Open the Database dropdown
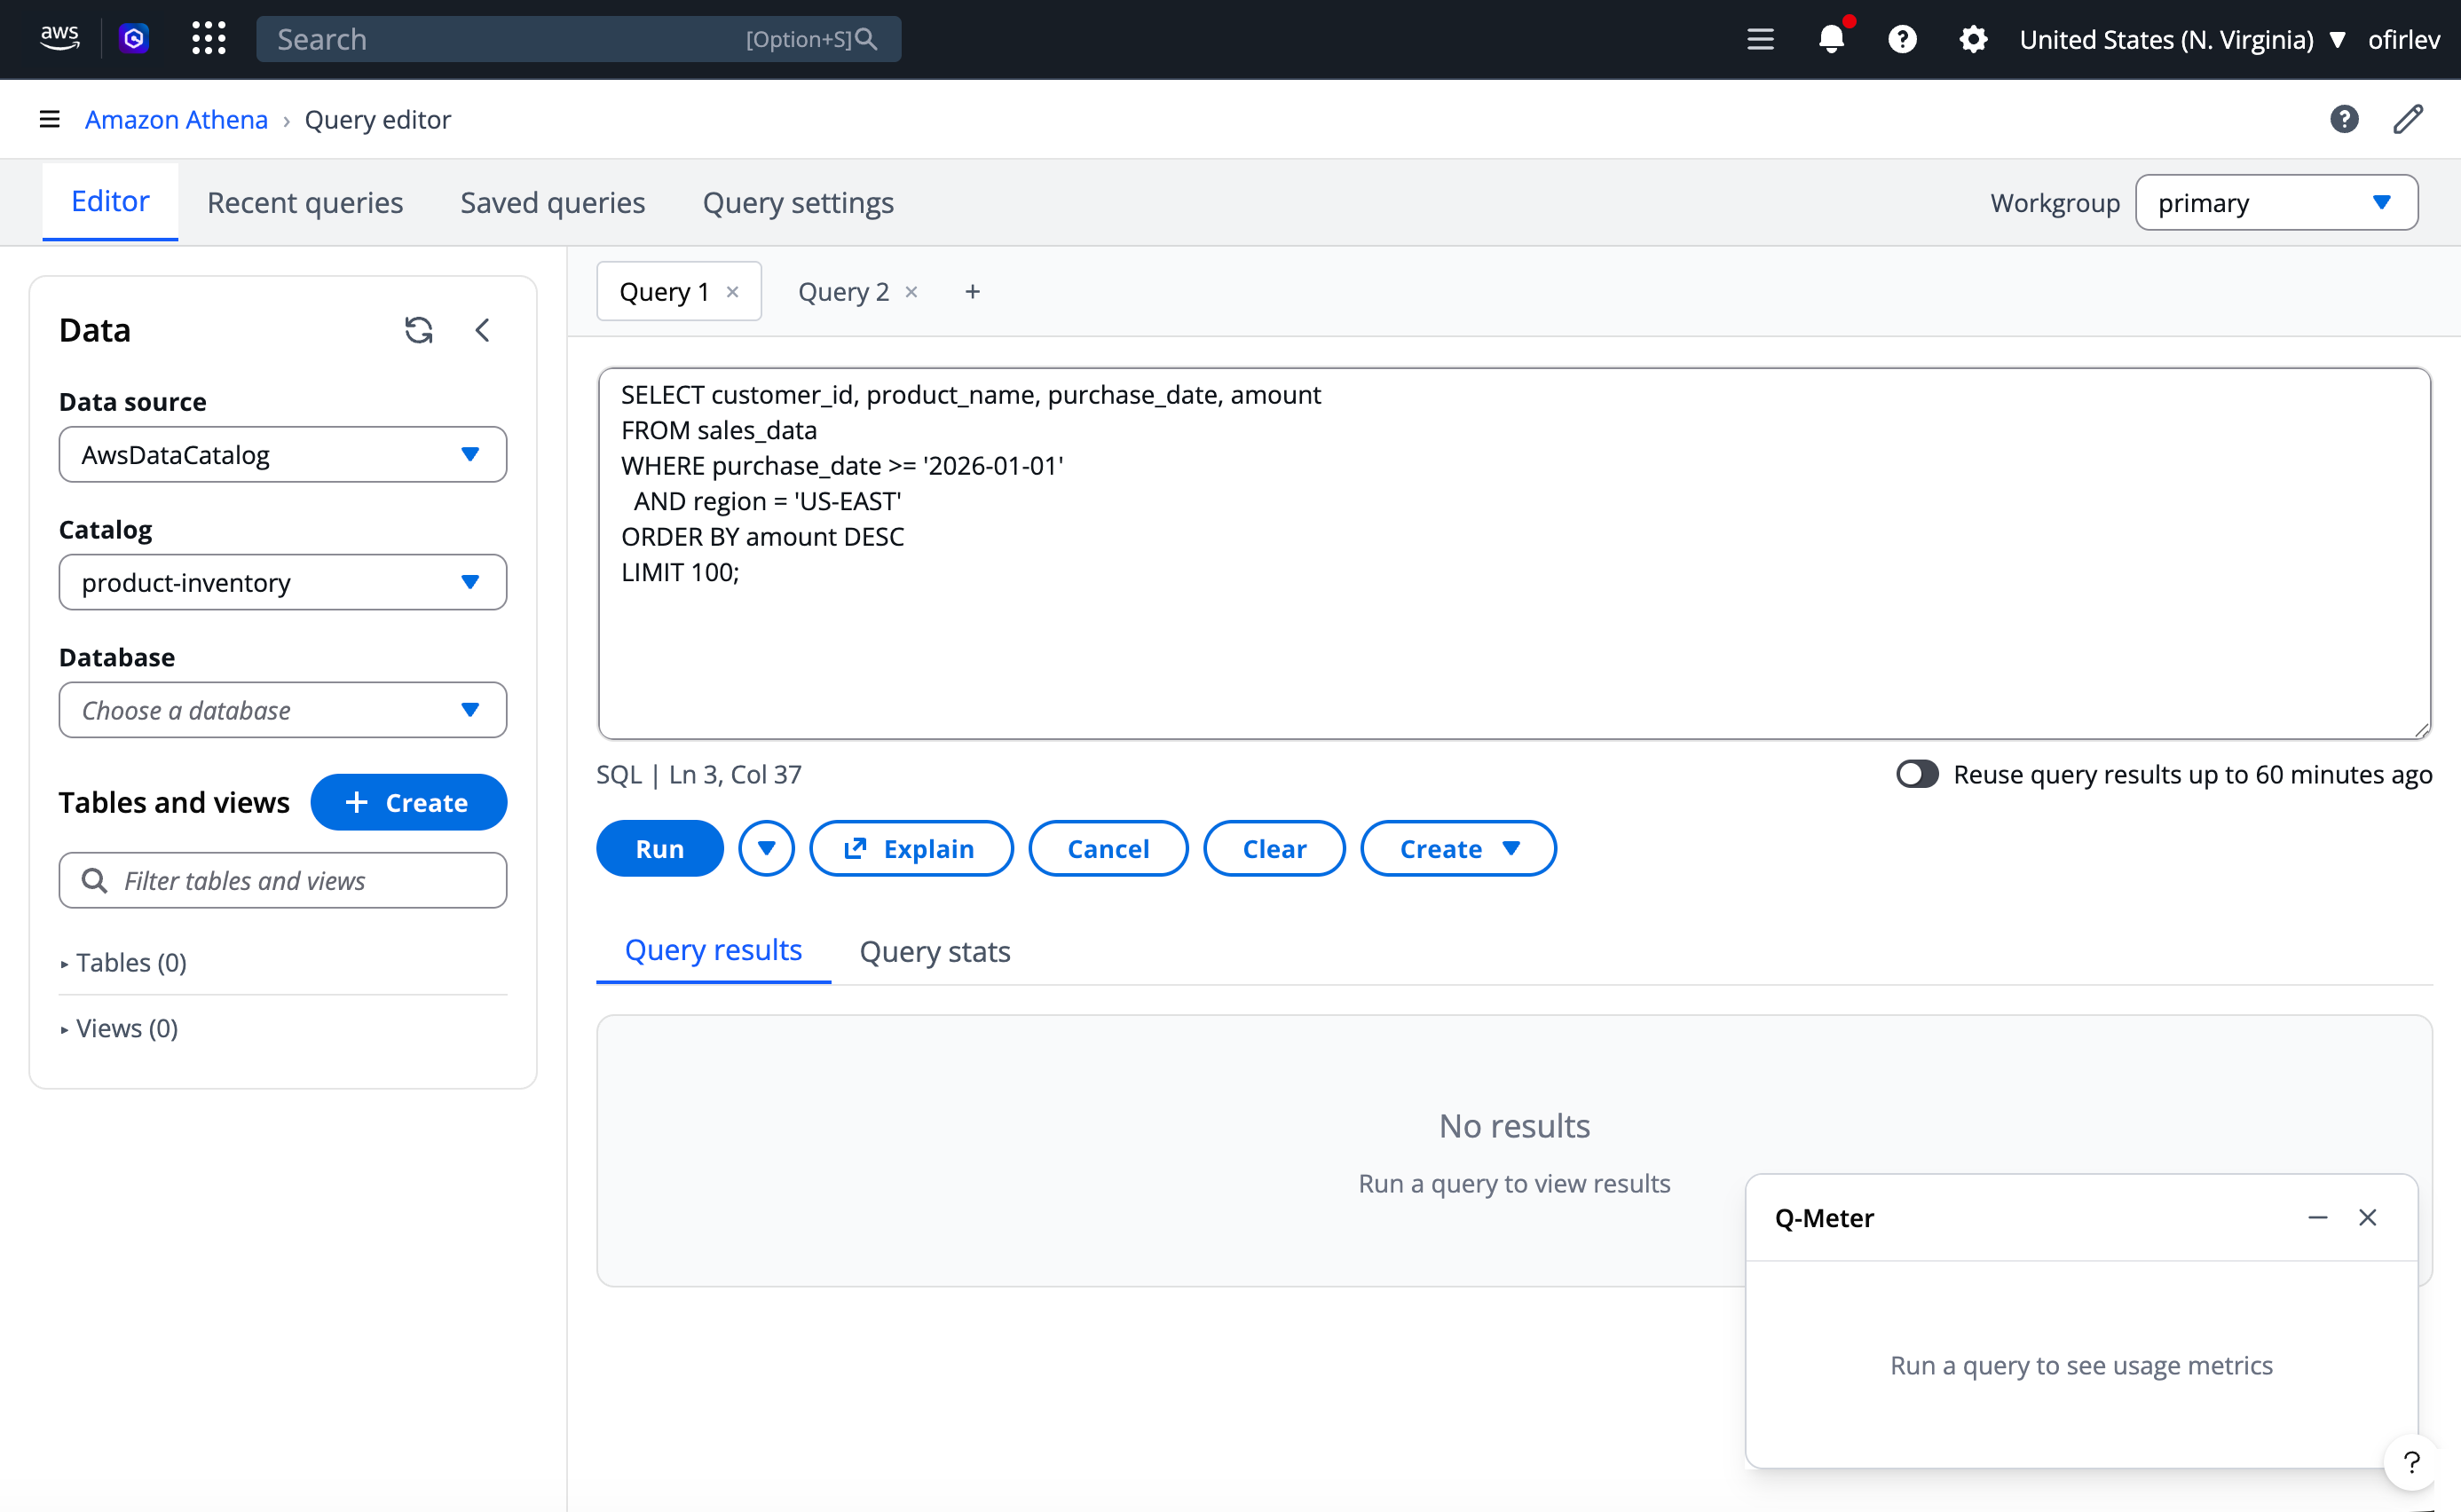Image resolution: width=2461 pixels, height=1512 pixels. coord(282,710)
